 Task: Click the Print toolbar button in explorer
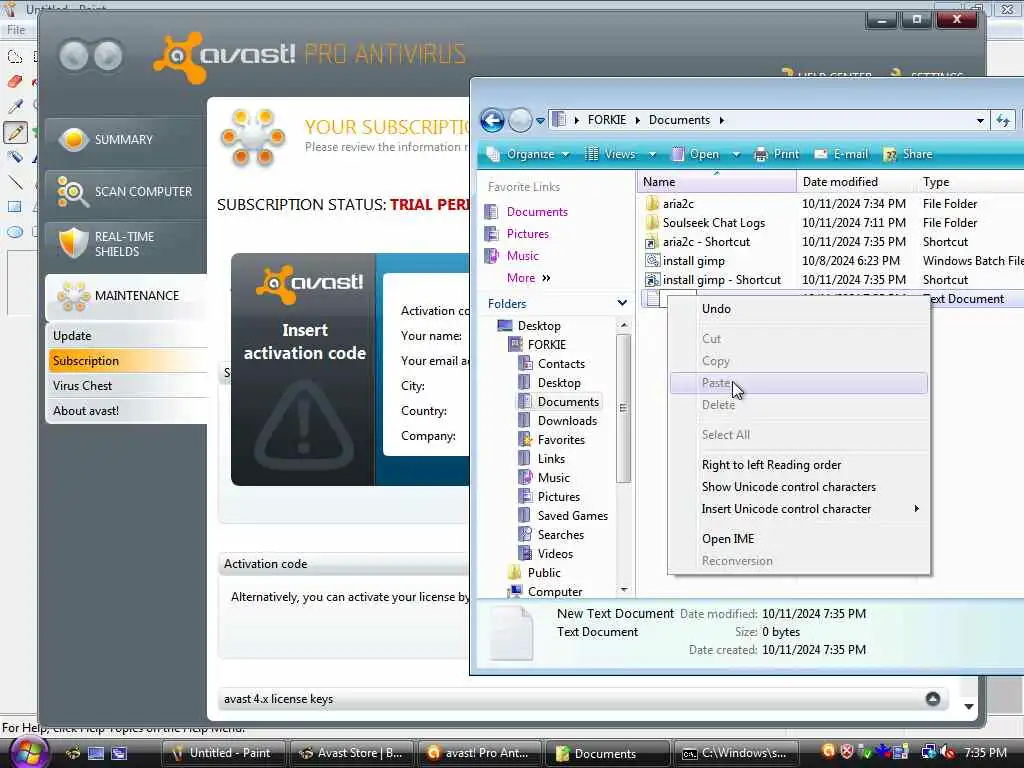click(x=776, y=154)
